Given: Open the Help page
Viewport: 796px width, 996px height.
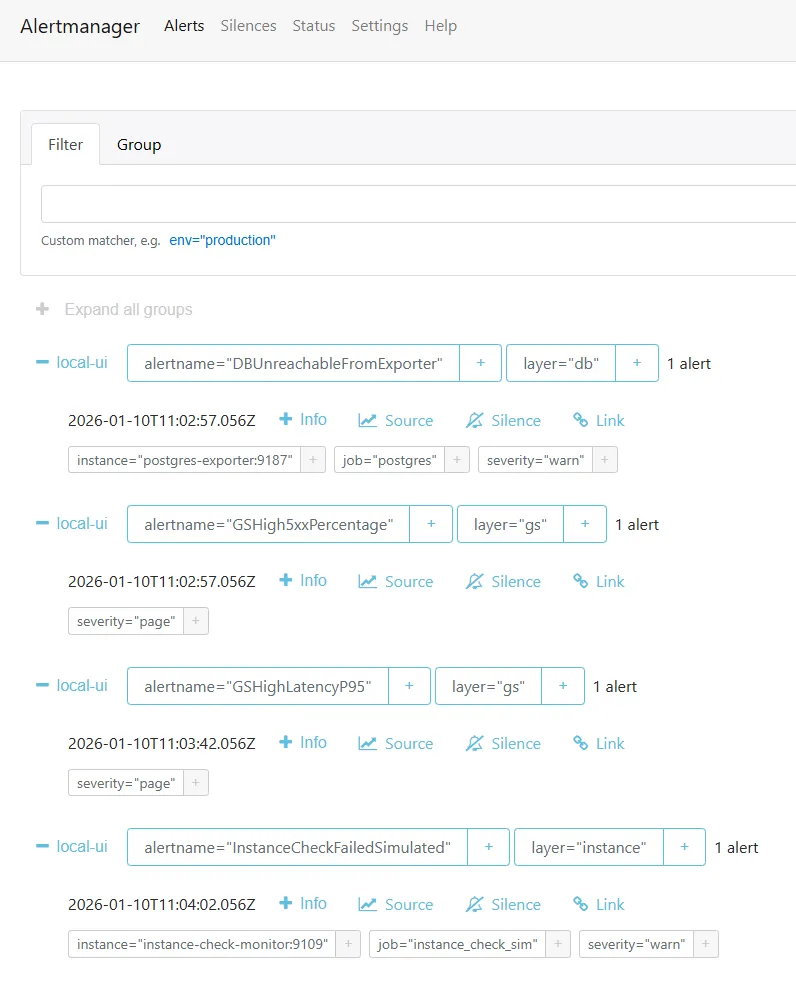Looking at the screenshot, I should [x=441, y=26].
